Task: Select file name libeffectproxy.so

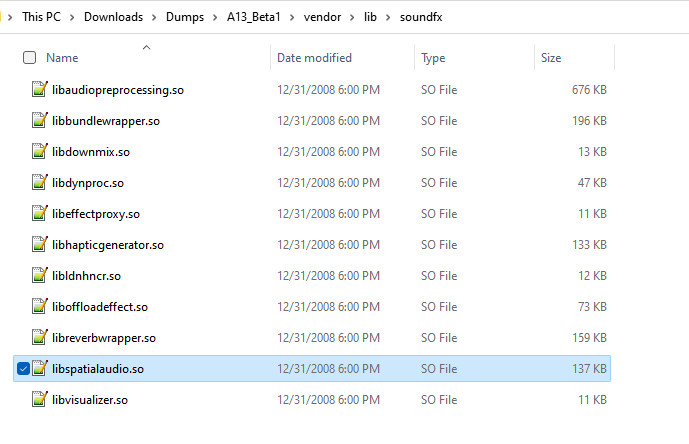Action: 96,214
